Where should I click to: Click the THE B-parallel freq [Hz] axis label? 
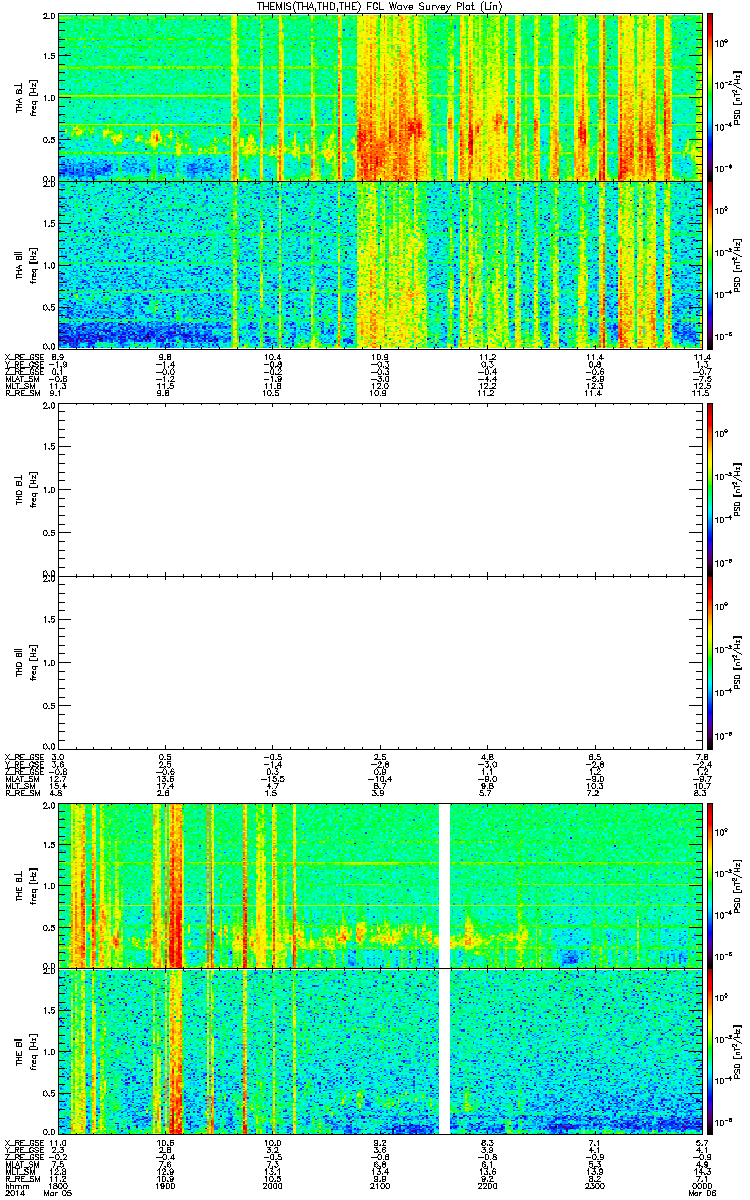click(32, 1051)
